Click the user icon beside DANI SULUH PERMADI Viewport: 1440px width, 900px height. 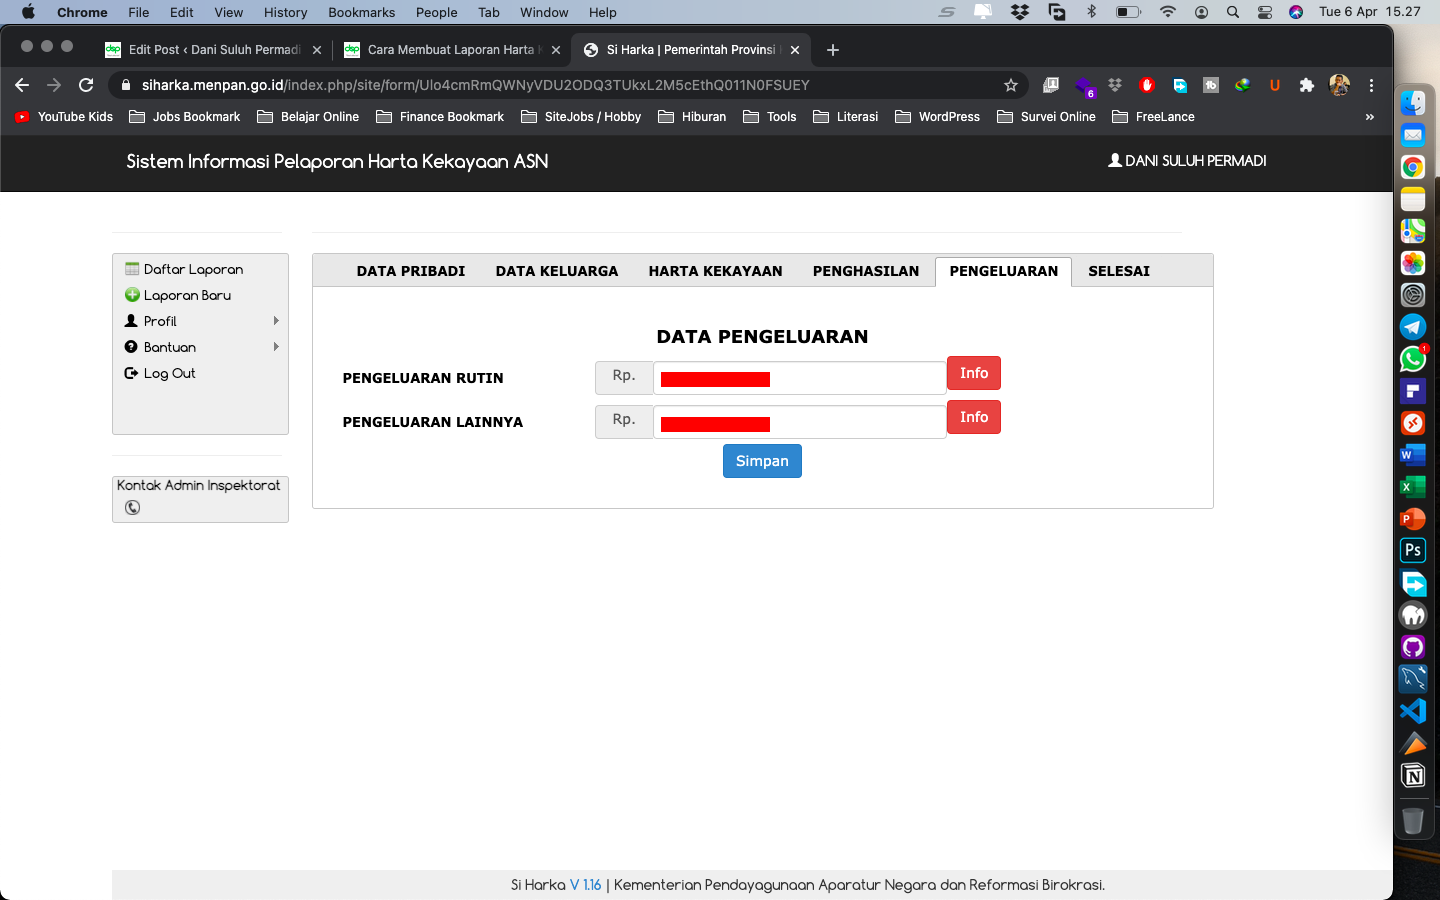(1114, 160)
